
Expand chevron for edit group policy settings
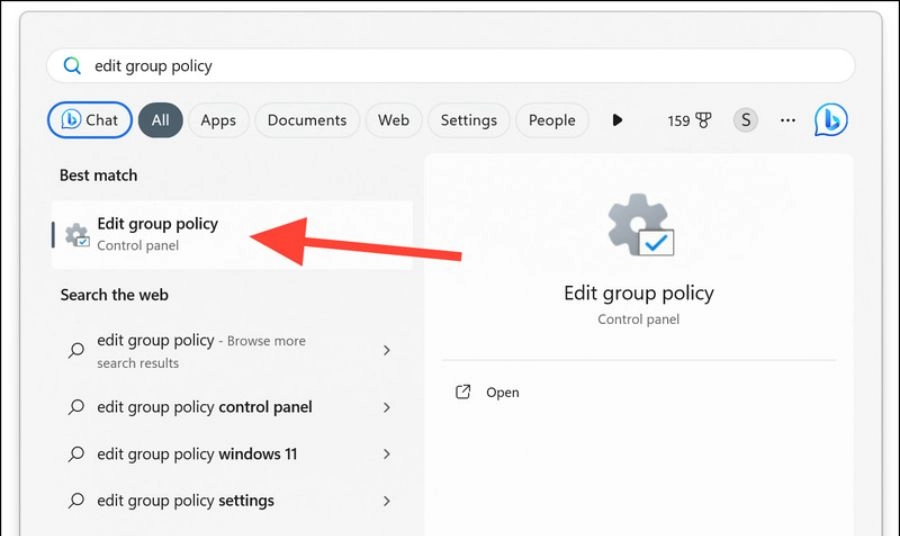point(387,501)
